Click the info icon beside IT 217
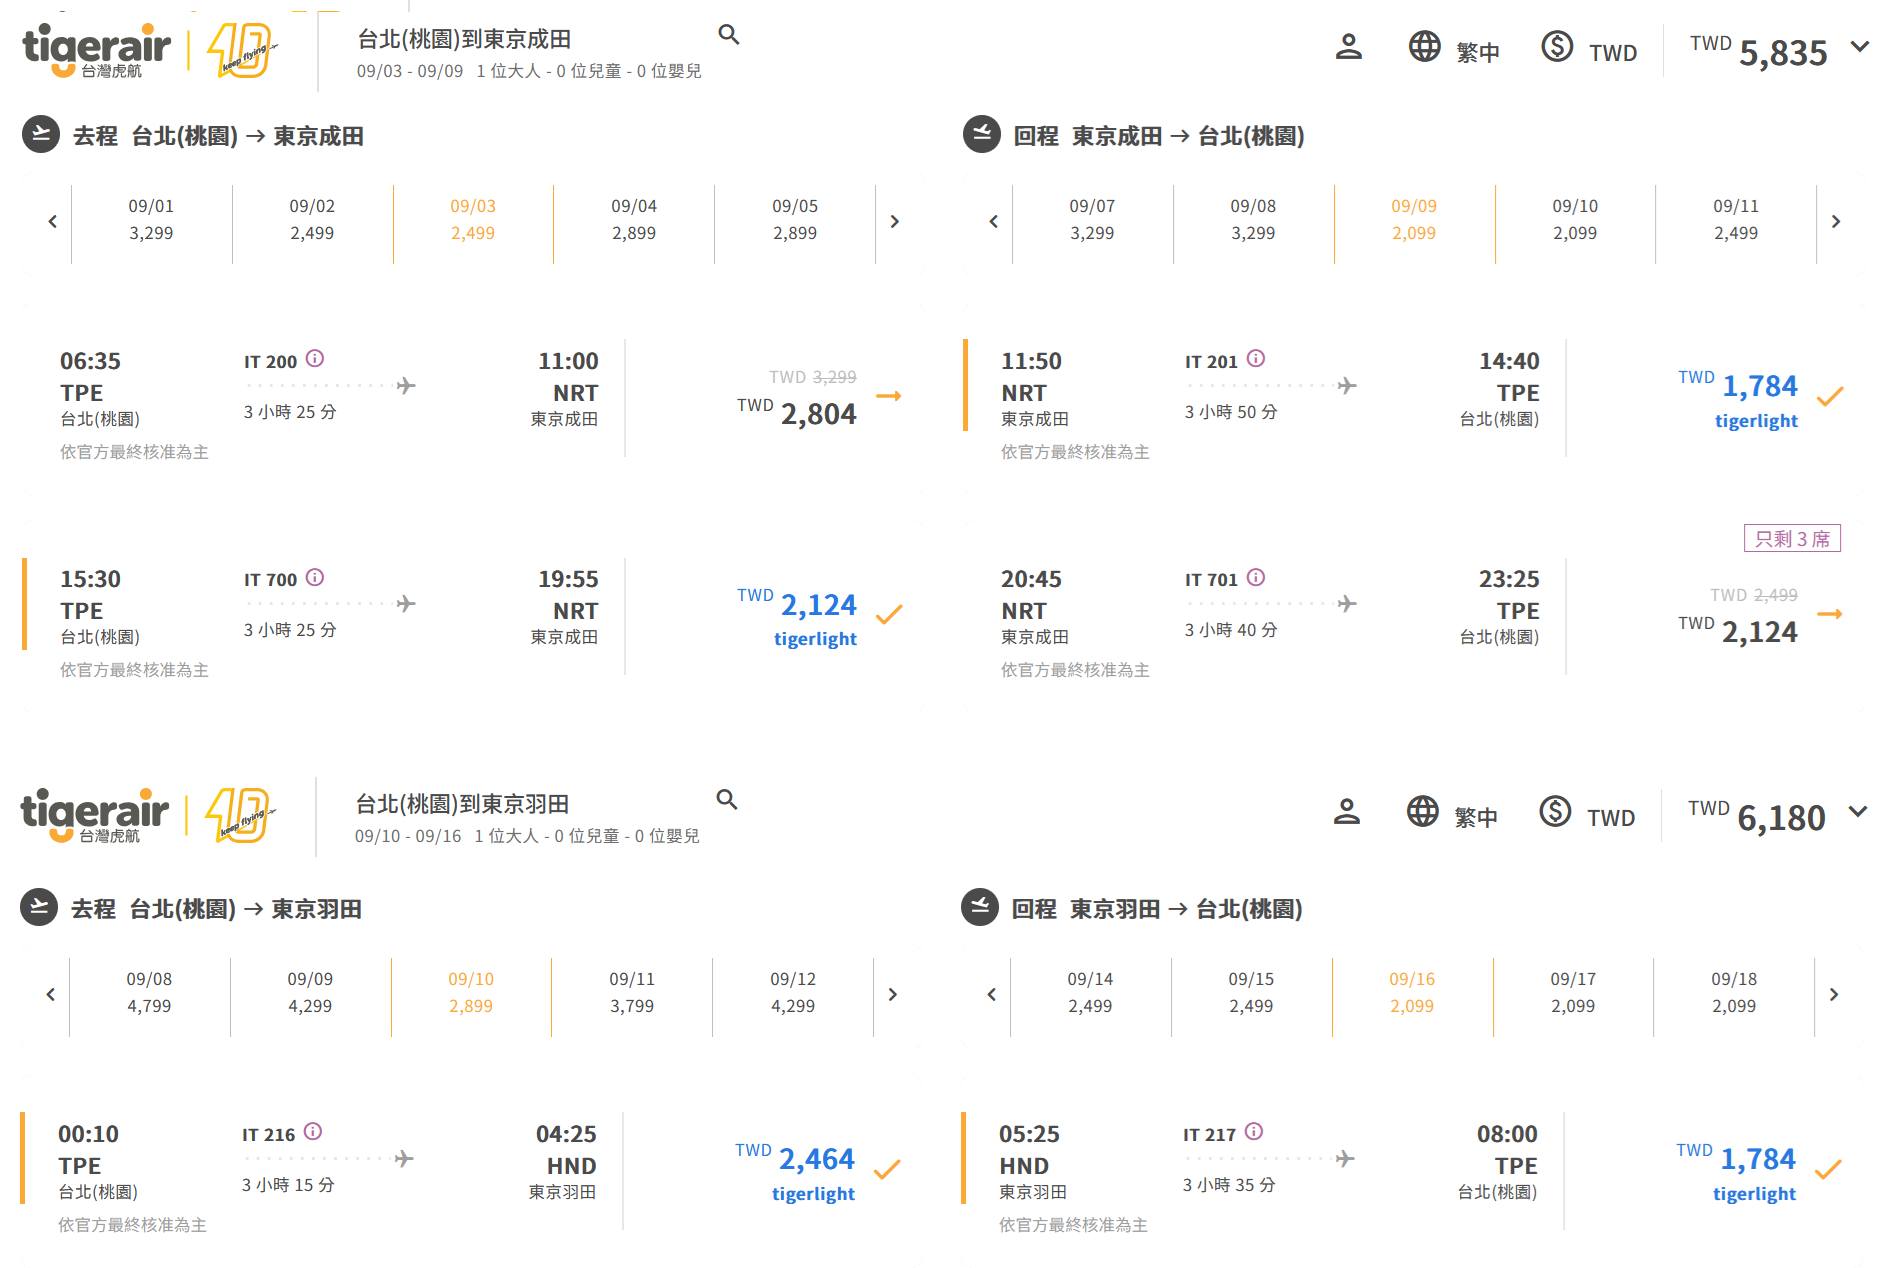This screenshot has width=1901, height=1268. (1254, 1132)
